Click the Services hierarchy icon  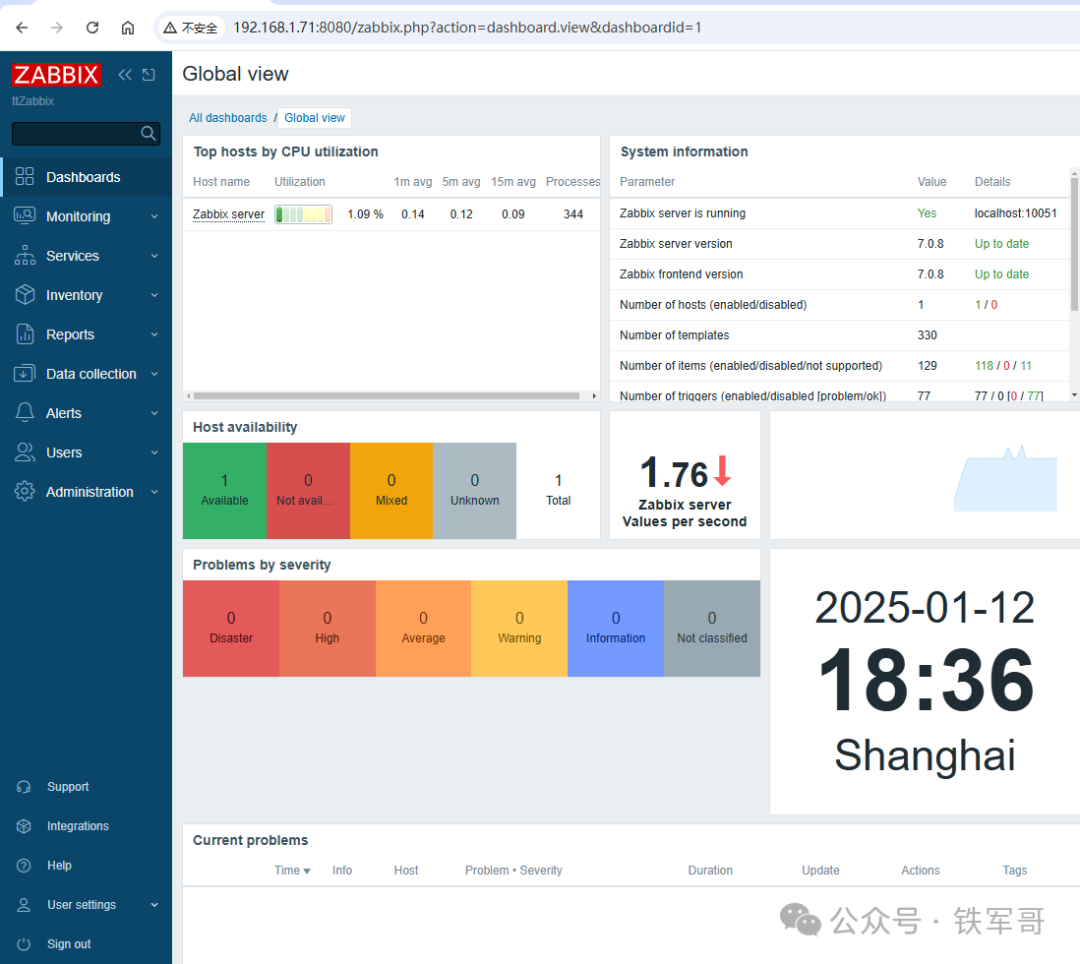(24, 255)
